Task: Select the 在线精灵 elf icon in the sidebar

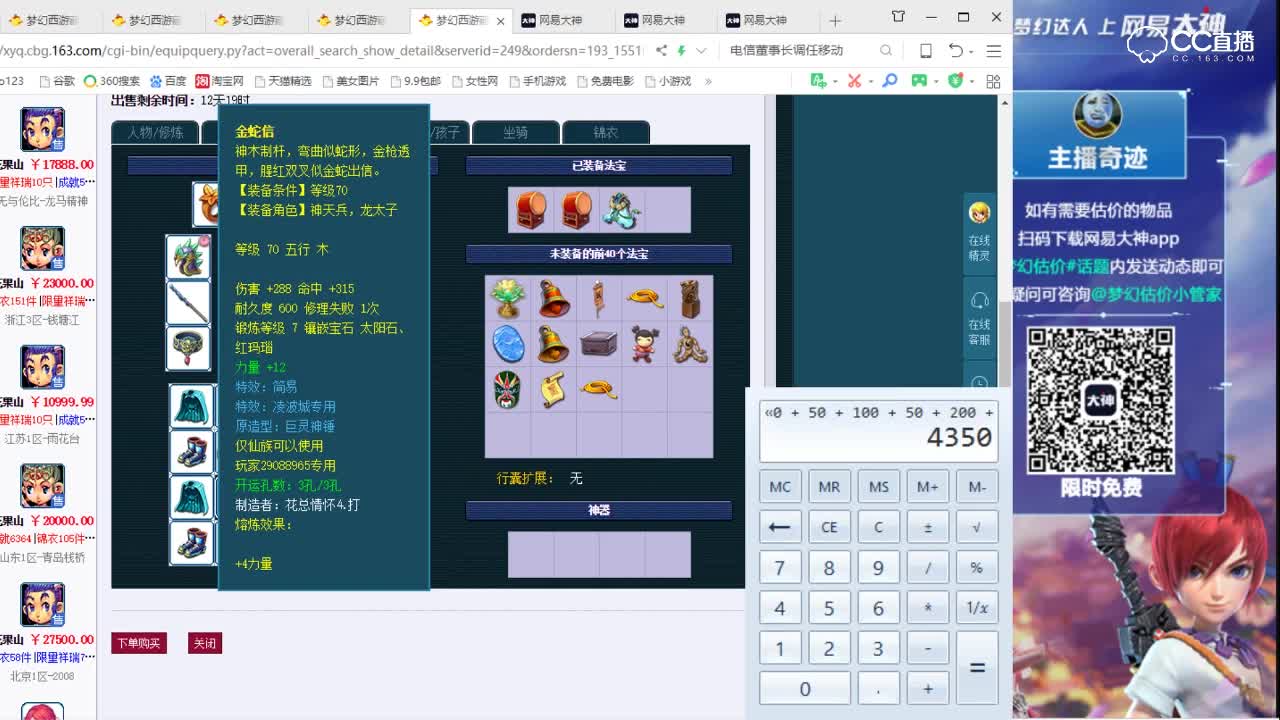Action: point(979,215)
